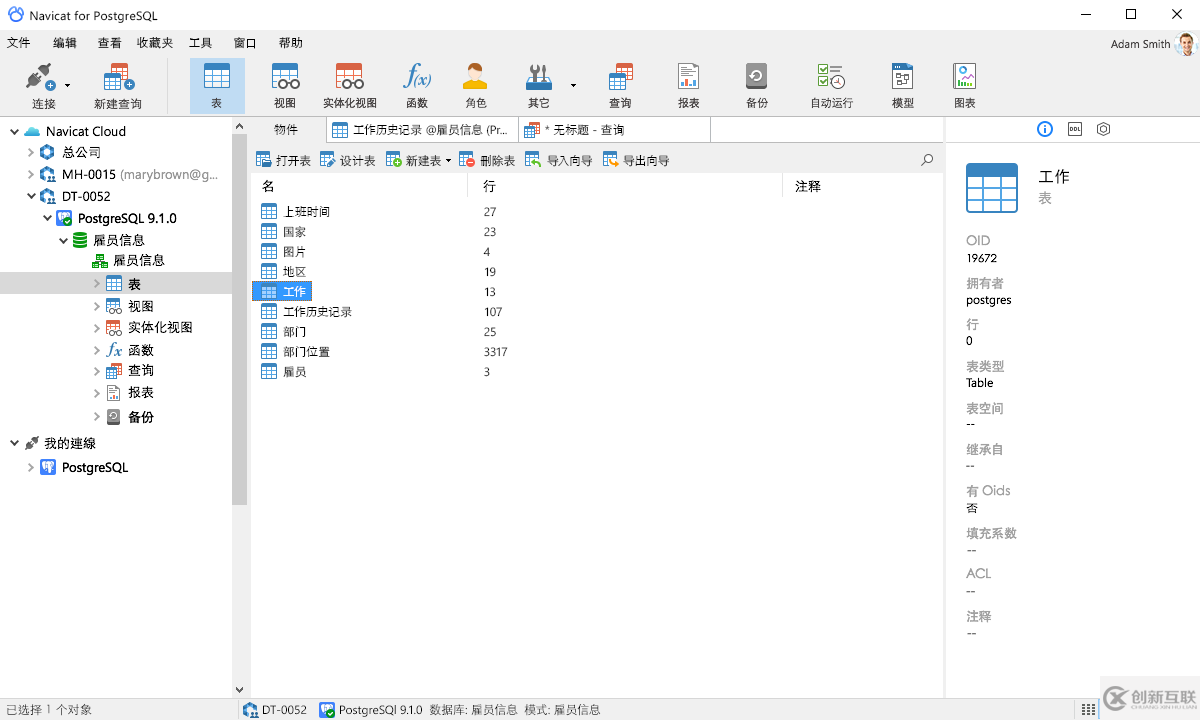
Task: Show the DDL pane via the DDL icon
Action: pos(1074,129)
